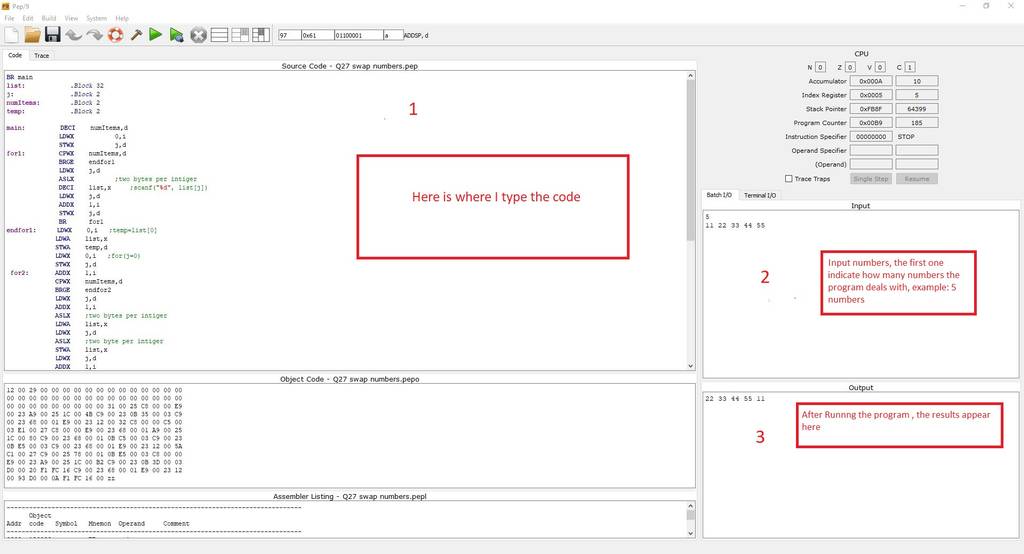Click the undo arrow in the toolbar
The height and width of the screenshot is (554, 1024).
(73, 35)
